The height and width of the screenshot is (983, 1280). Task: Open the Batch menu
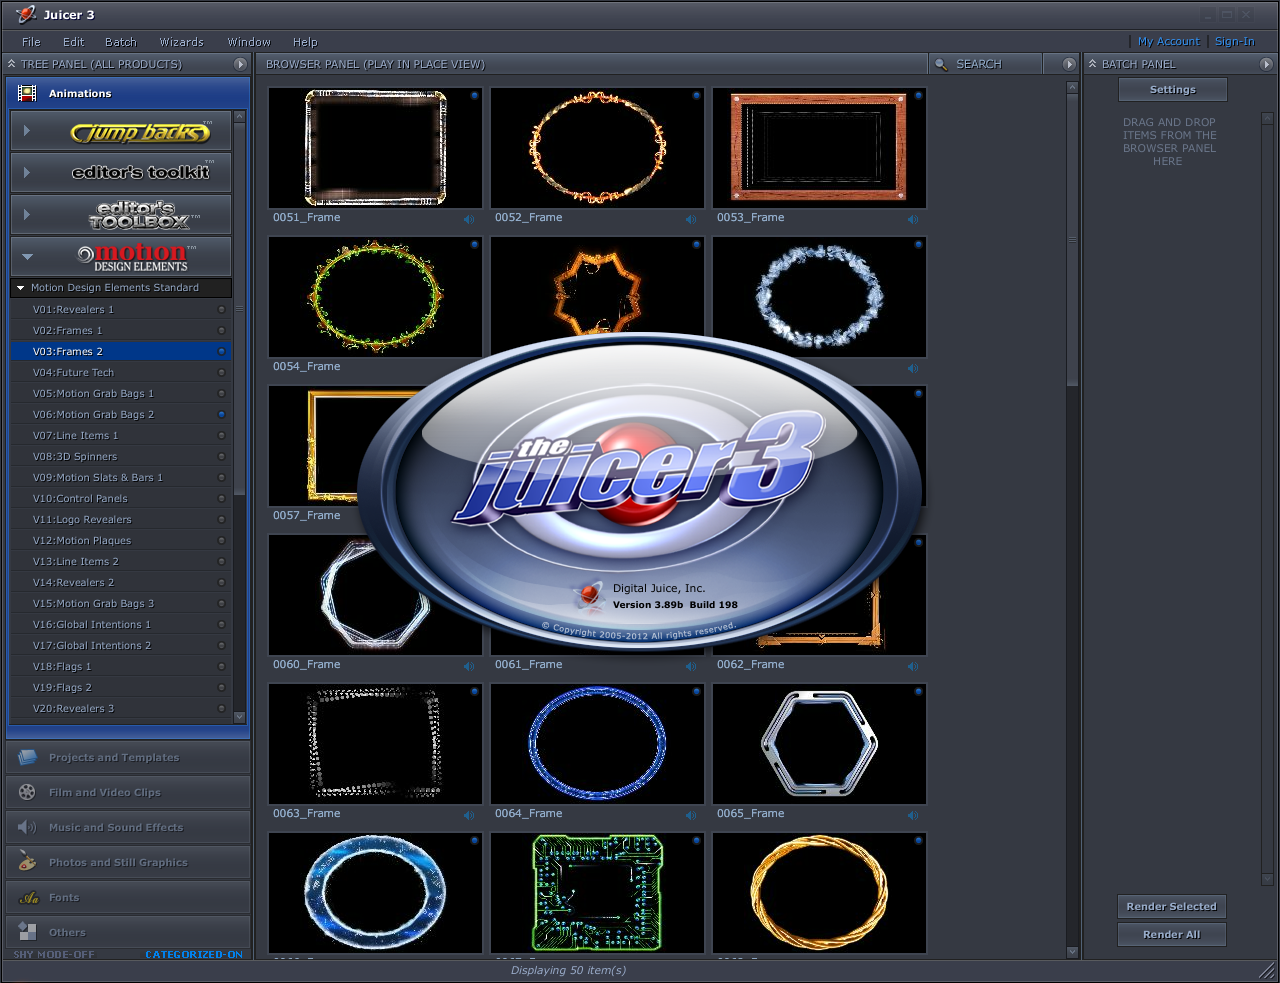point(121,42)
